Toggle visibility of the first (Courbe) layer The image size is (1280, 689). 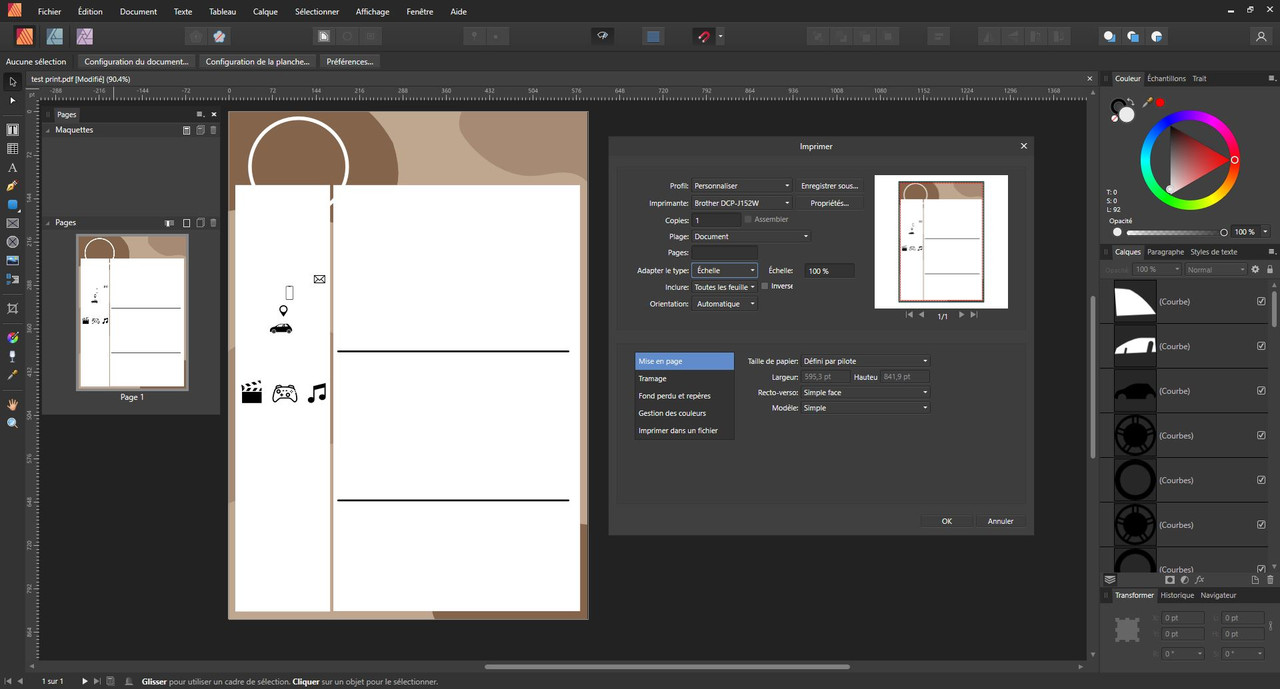(x=1260, y=301)
